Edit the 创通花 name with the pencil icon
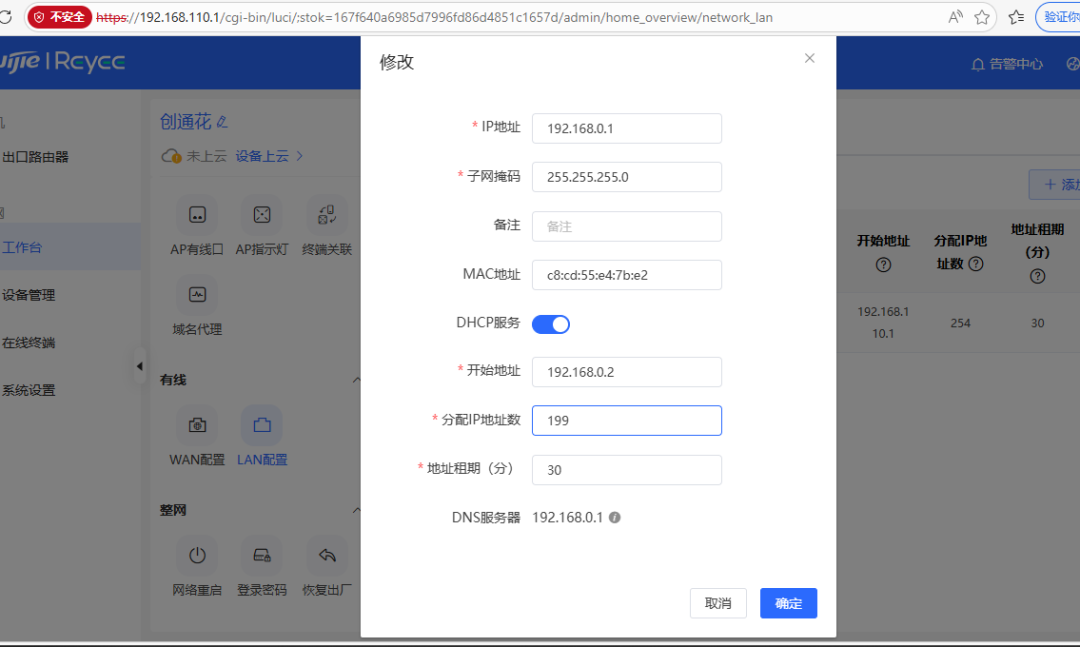1080x647 pixels. [222, 122]
